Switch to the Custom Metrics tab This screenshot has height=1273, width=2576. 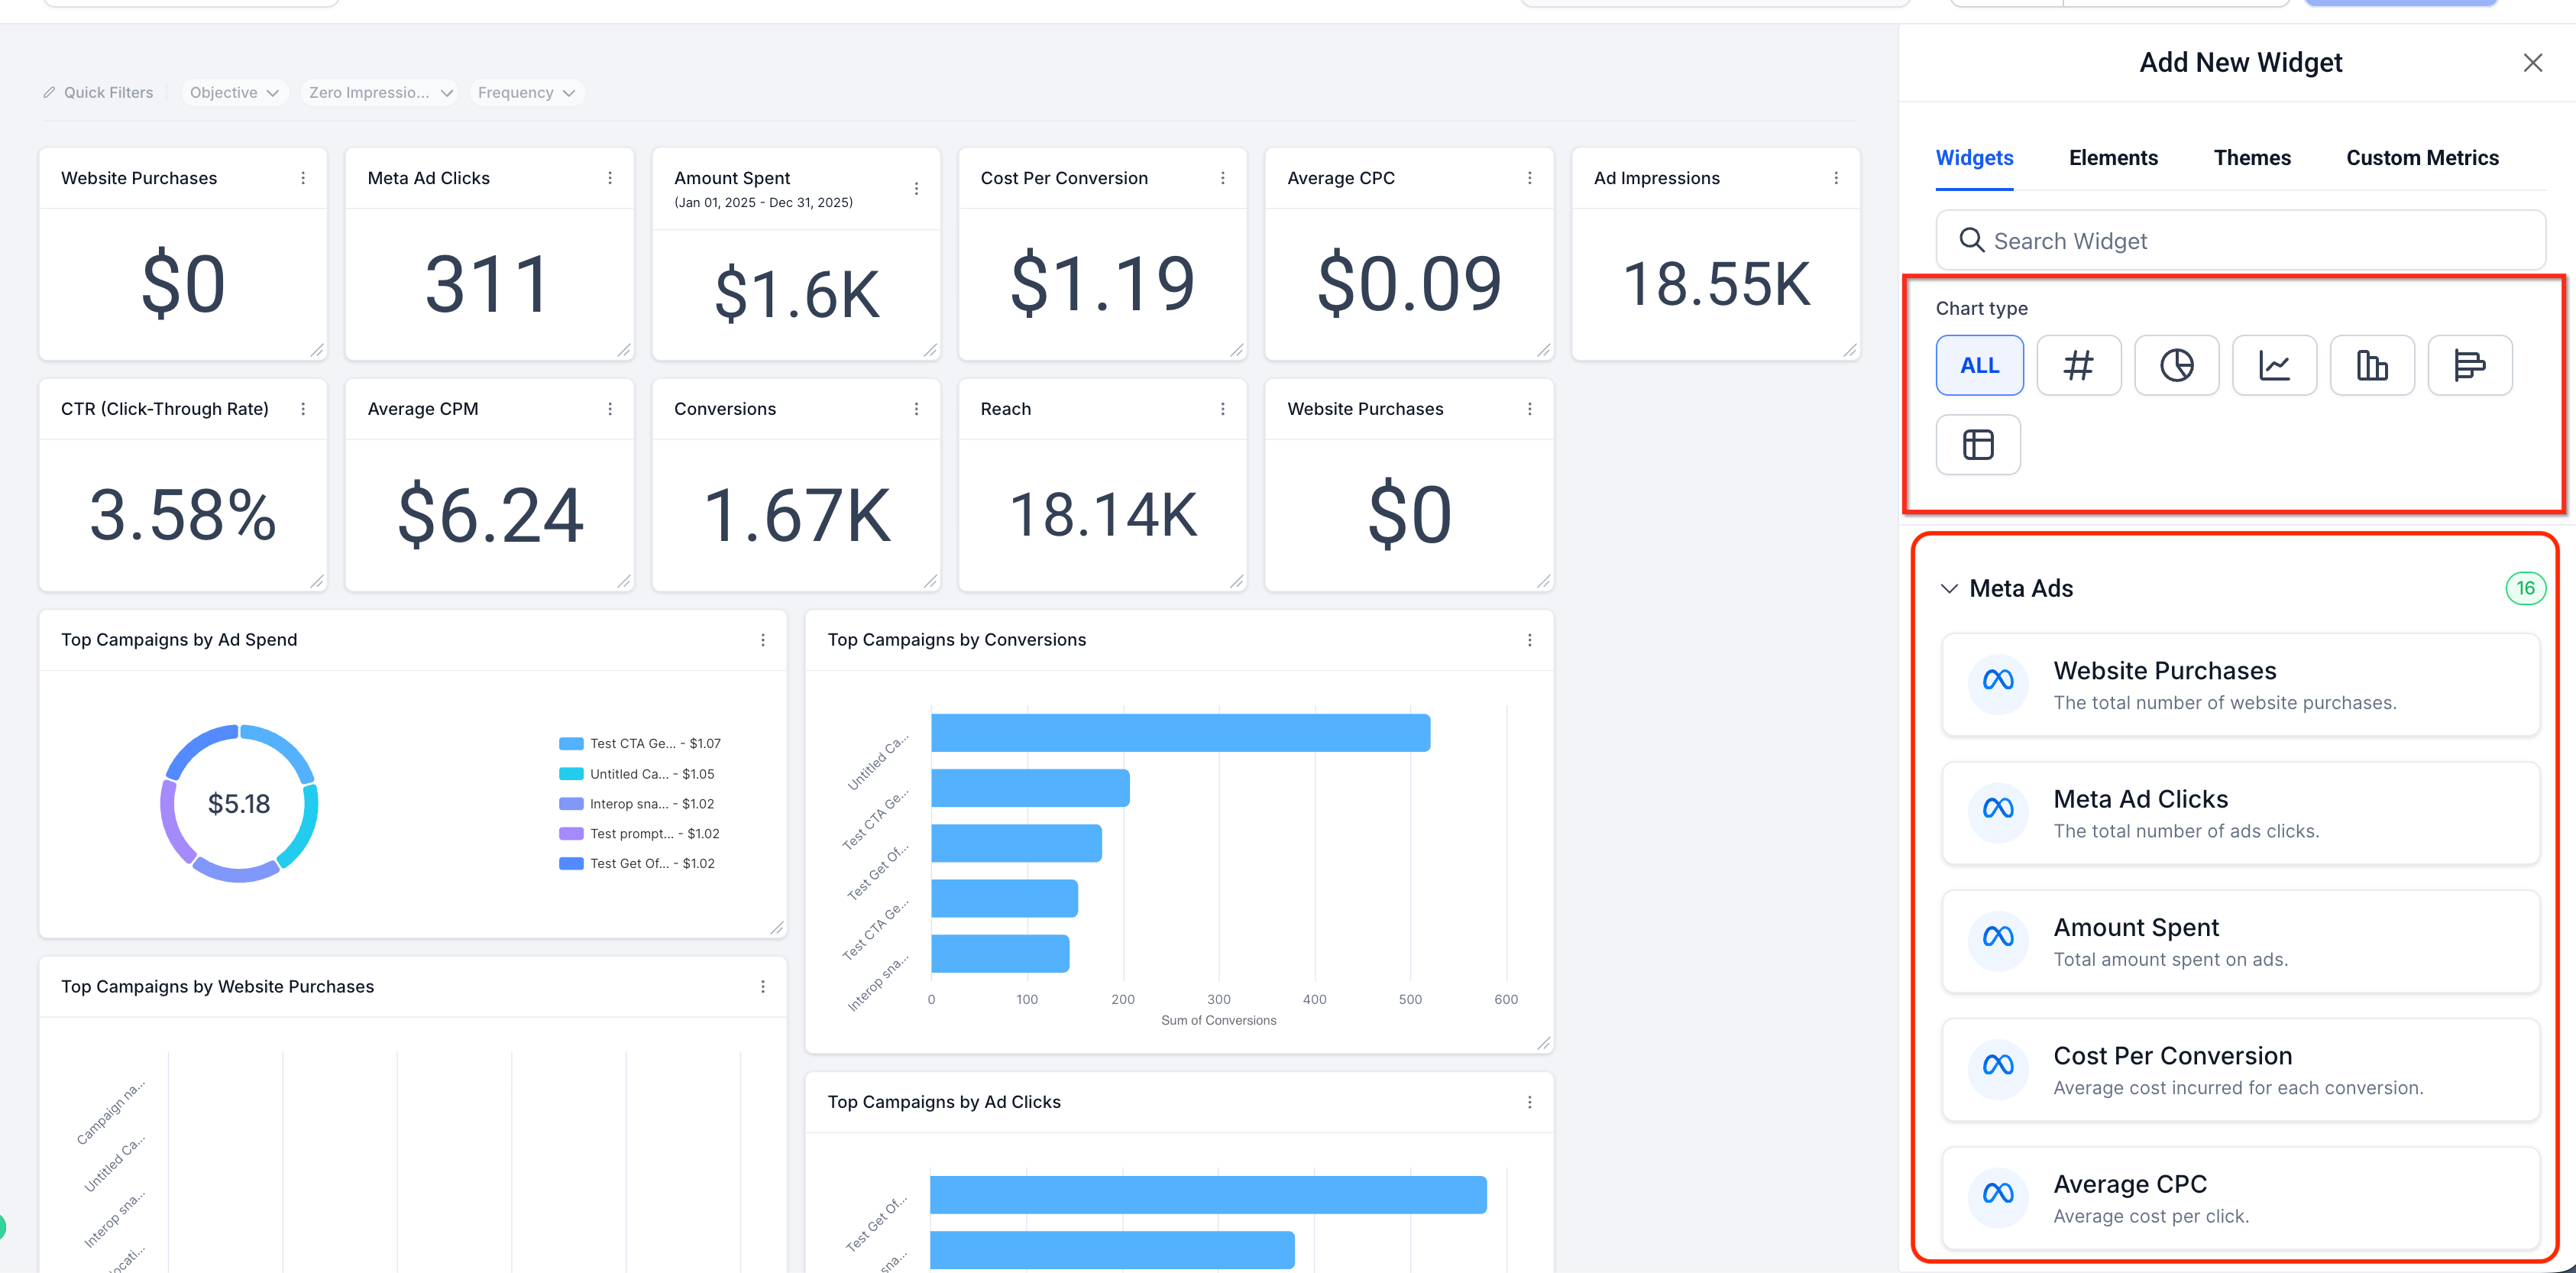[2422, 158]
